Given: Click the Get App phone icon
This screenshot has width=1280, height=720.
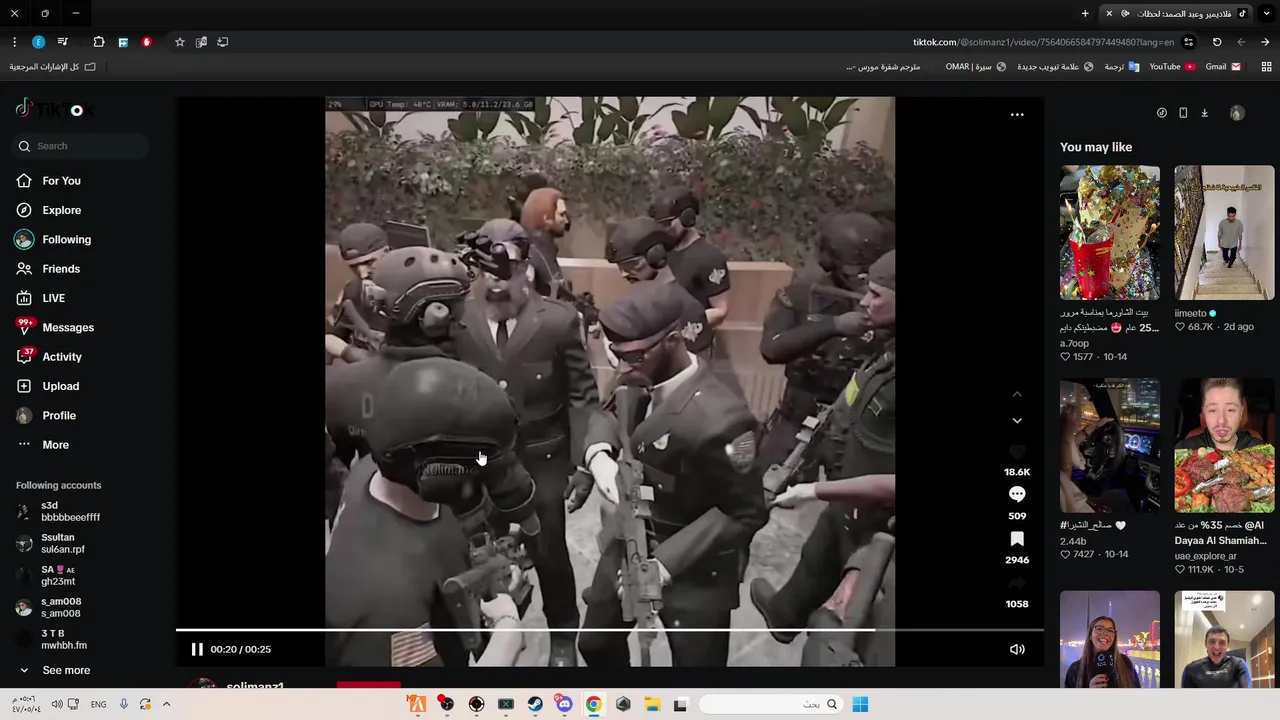Looking at the screenshot, I should 1183,113.
